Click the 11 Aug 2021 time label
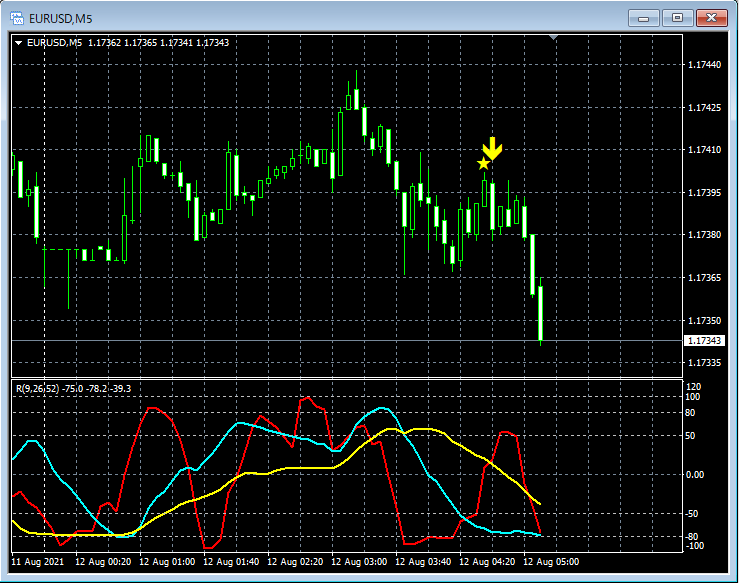The image size is (740, 583). pos(37,562)
